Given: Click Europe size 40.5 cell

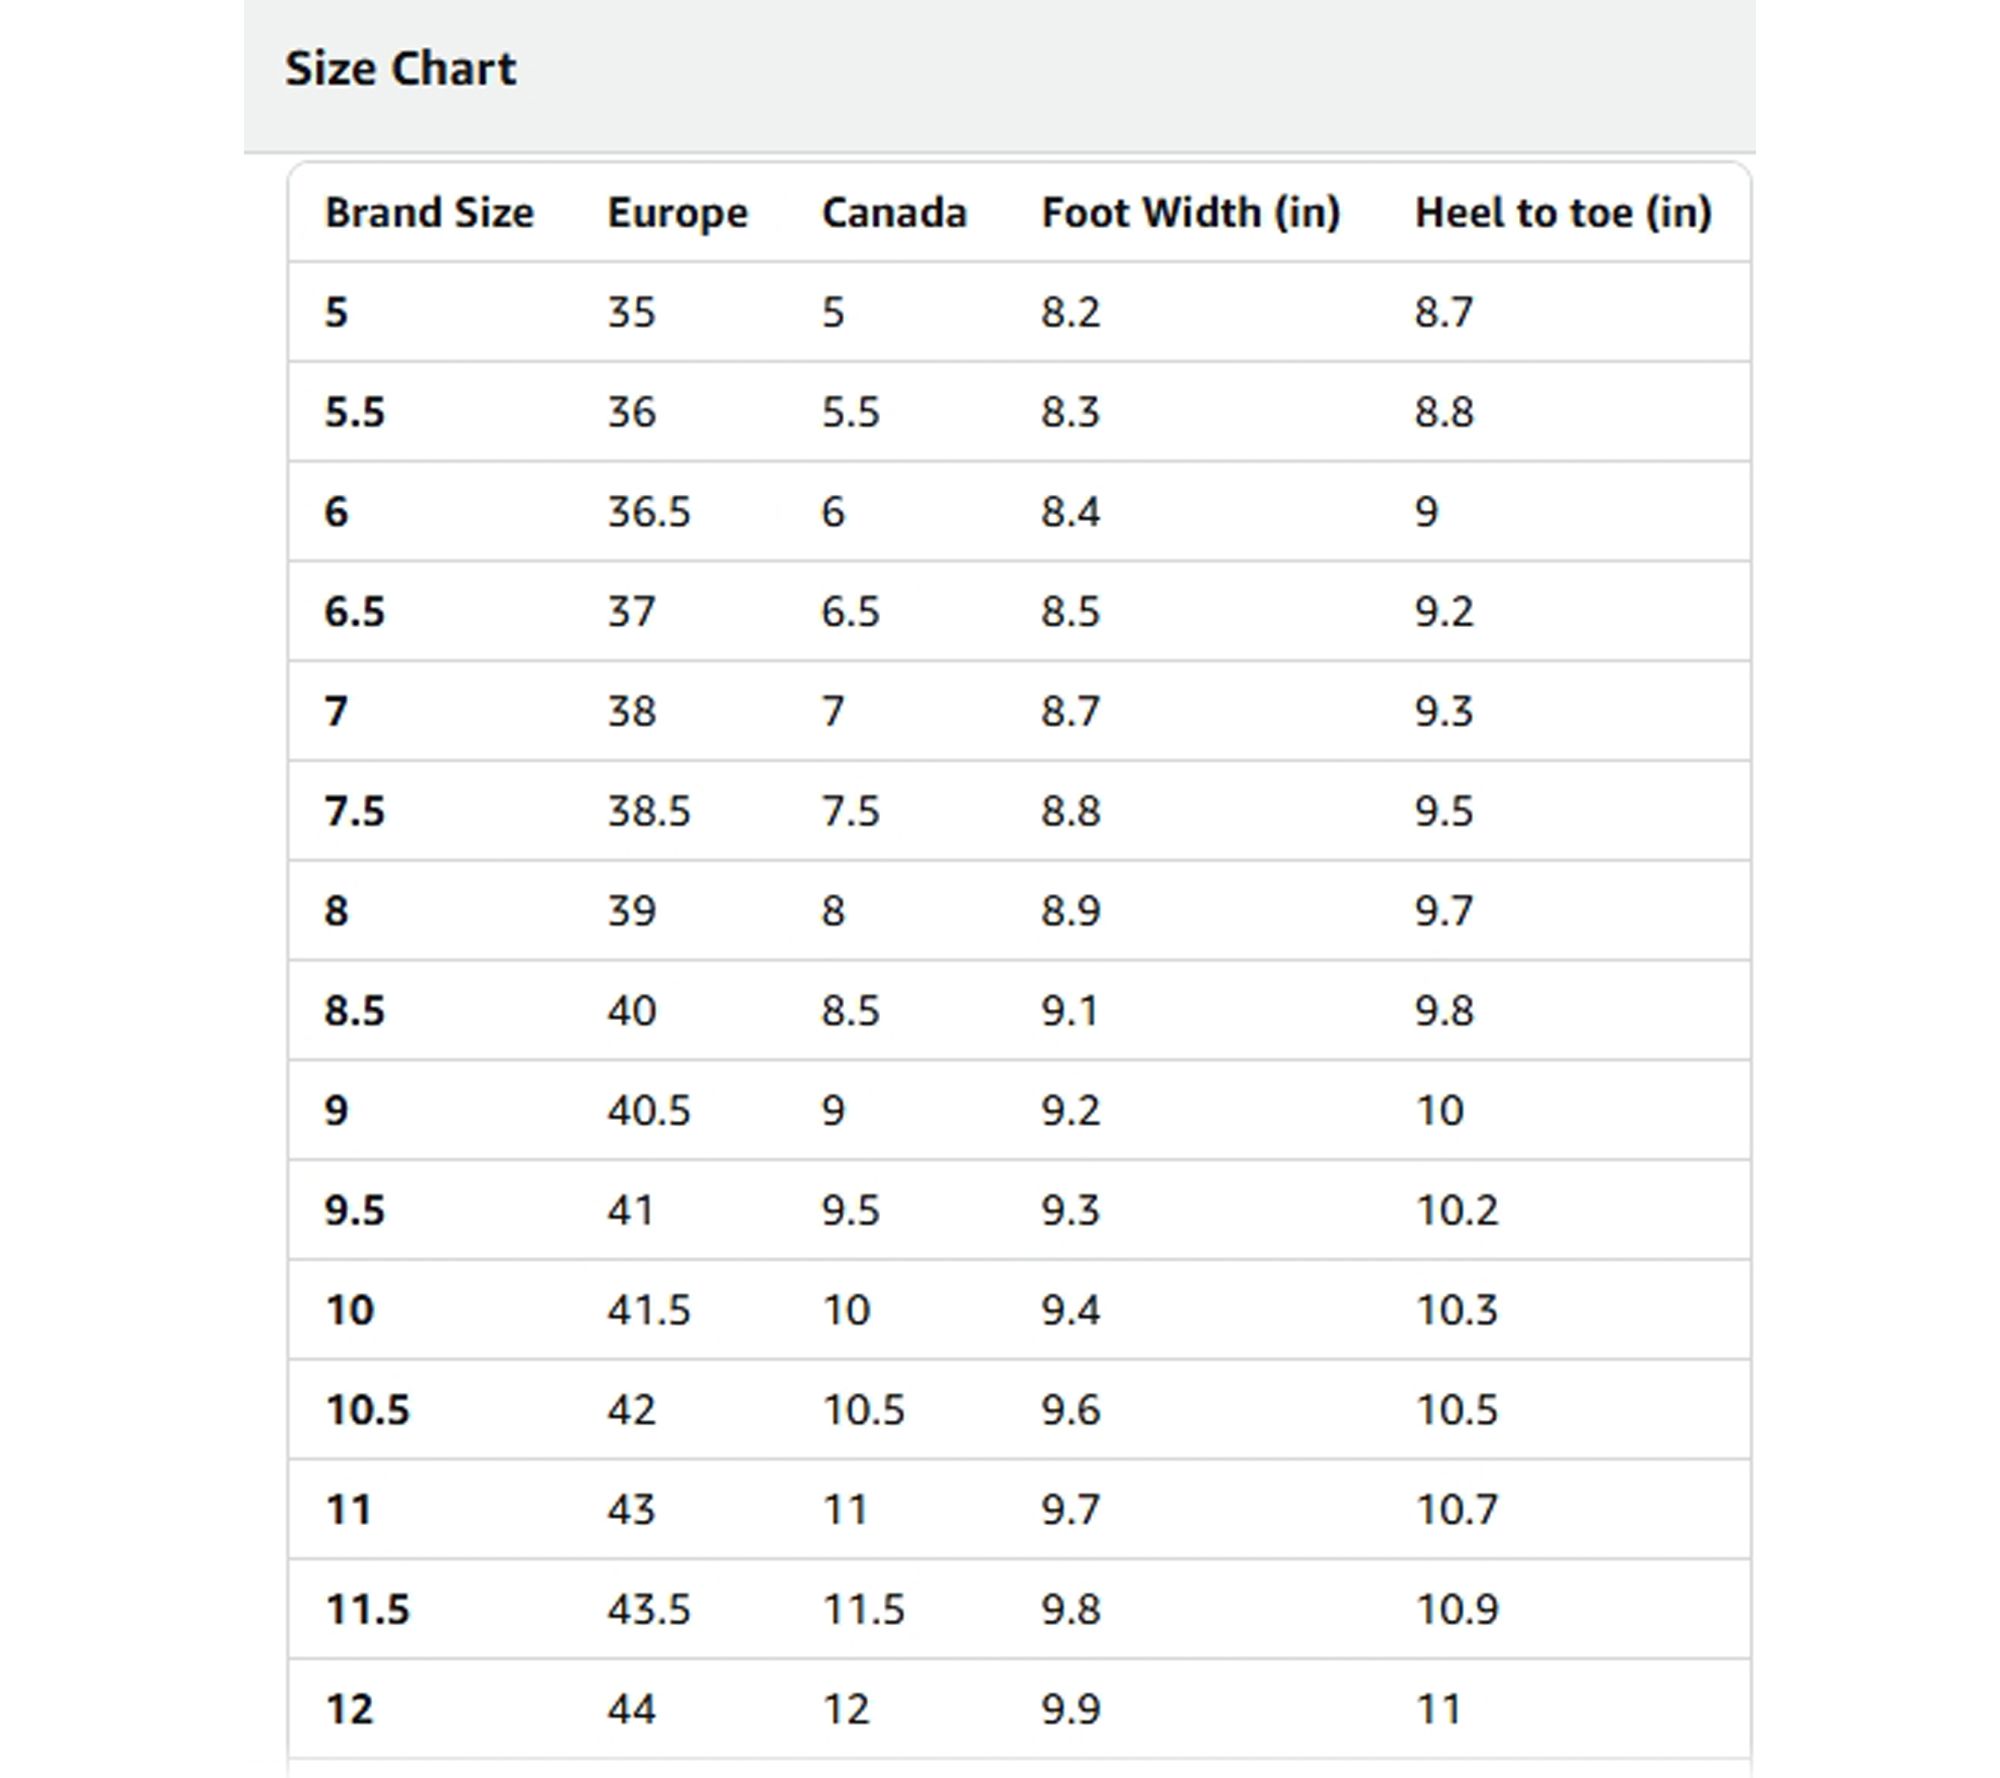Looking at the screenshot, I should [x=648, y=1111].
